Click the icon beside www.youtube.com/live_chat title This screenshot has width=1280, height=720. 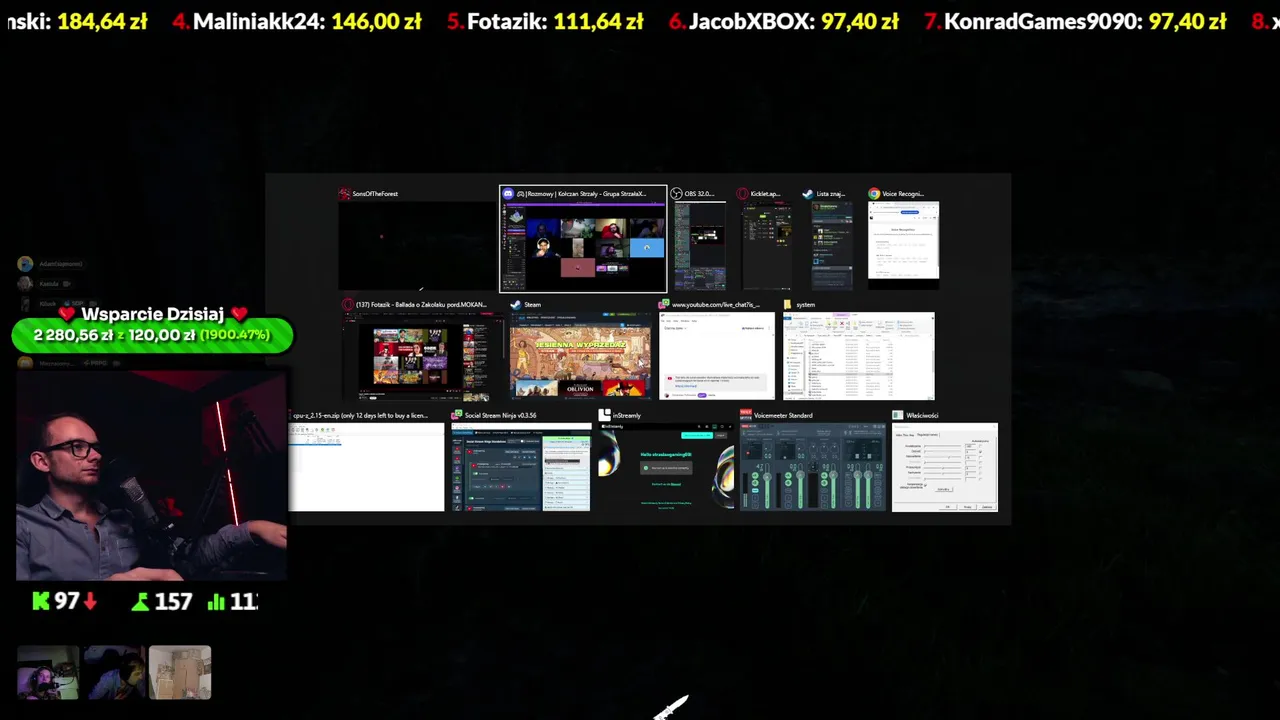[664, 305]
